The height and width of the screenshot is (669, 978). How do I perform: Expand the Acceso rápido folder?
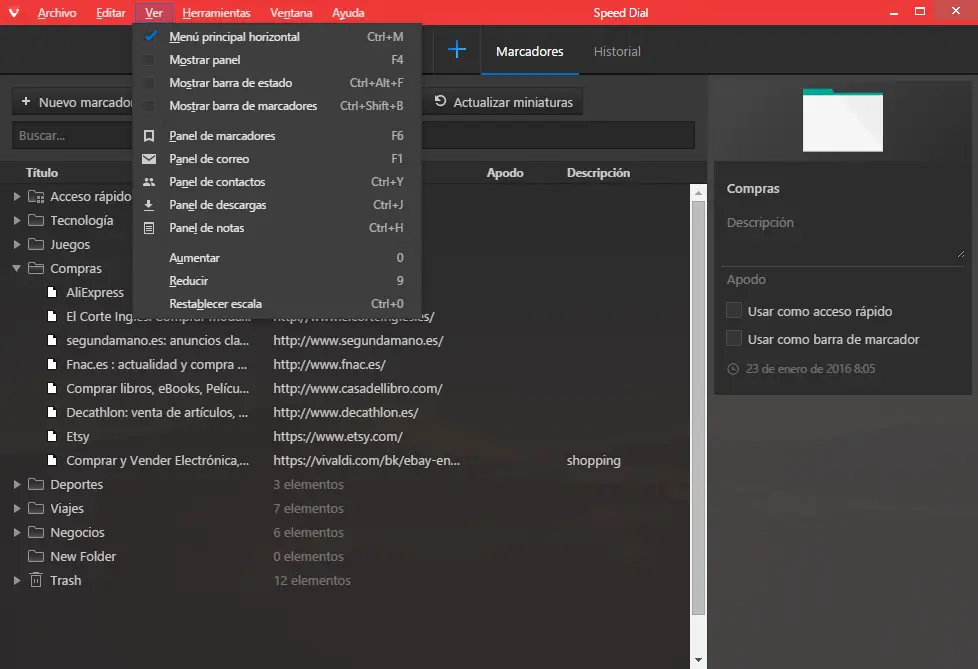click(x=17, y=196)
